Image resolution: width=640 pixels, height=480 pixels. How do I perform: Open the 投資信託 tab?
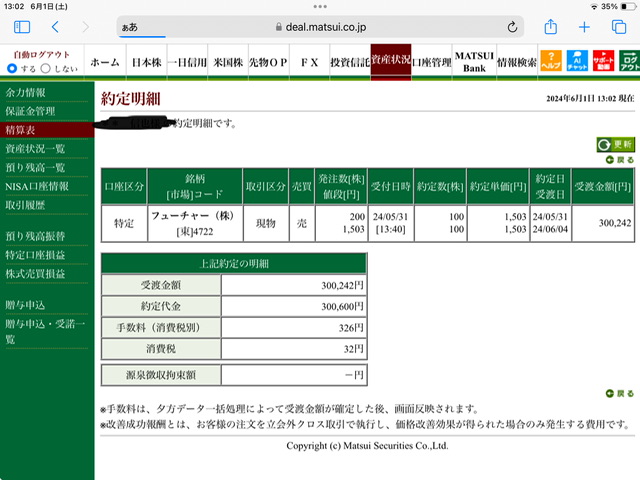pos(350,62)
